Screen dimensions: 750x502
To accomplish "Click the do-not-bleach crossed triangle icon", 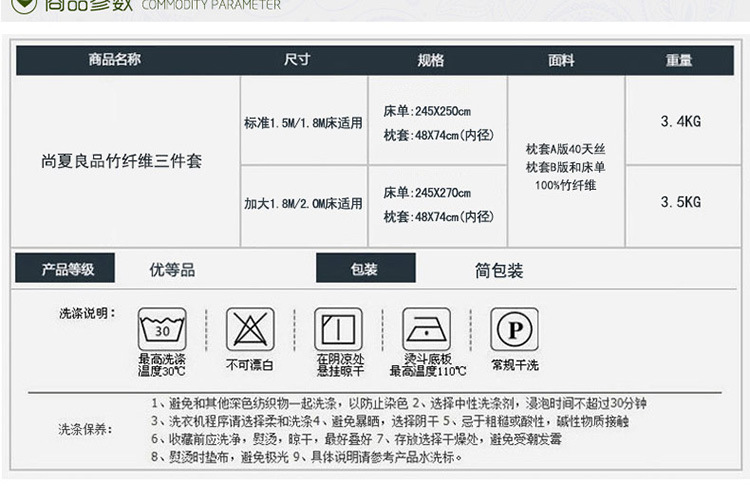I will tap(249, 328).
